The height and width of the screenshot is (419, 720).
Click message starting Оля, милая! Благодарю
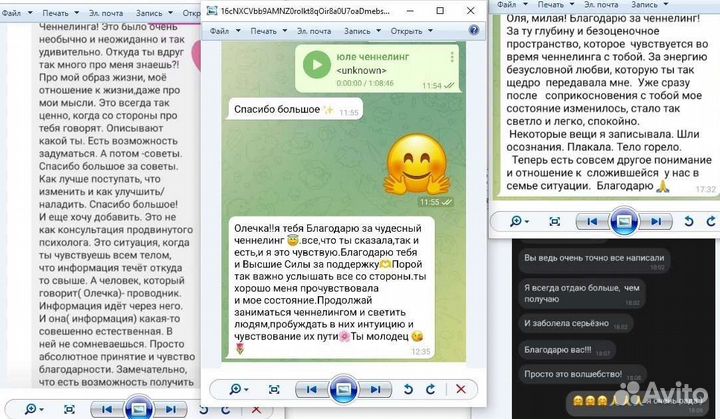(x=608, y=104)
